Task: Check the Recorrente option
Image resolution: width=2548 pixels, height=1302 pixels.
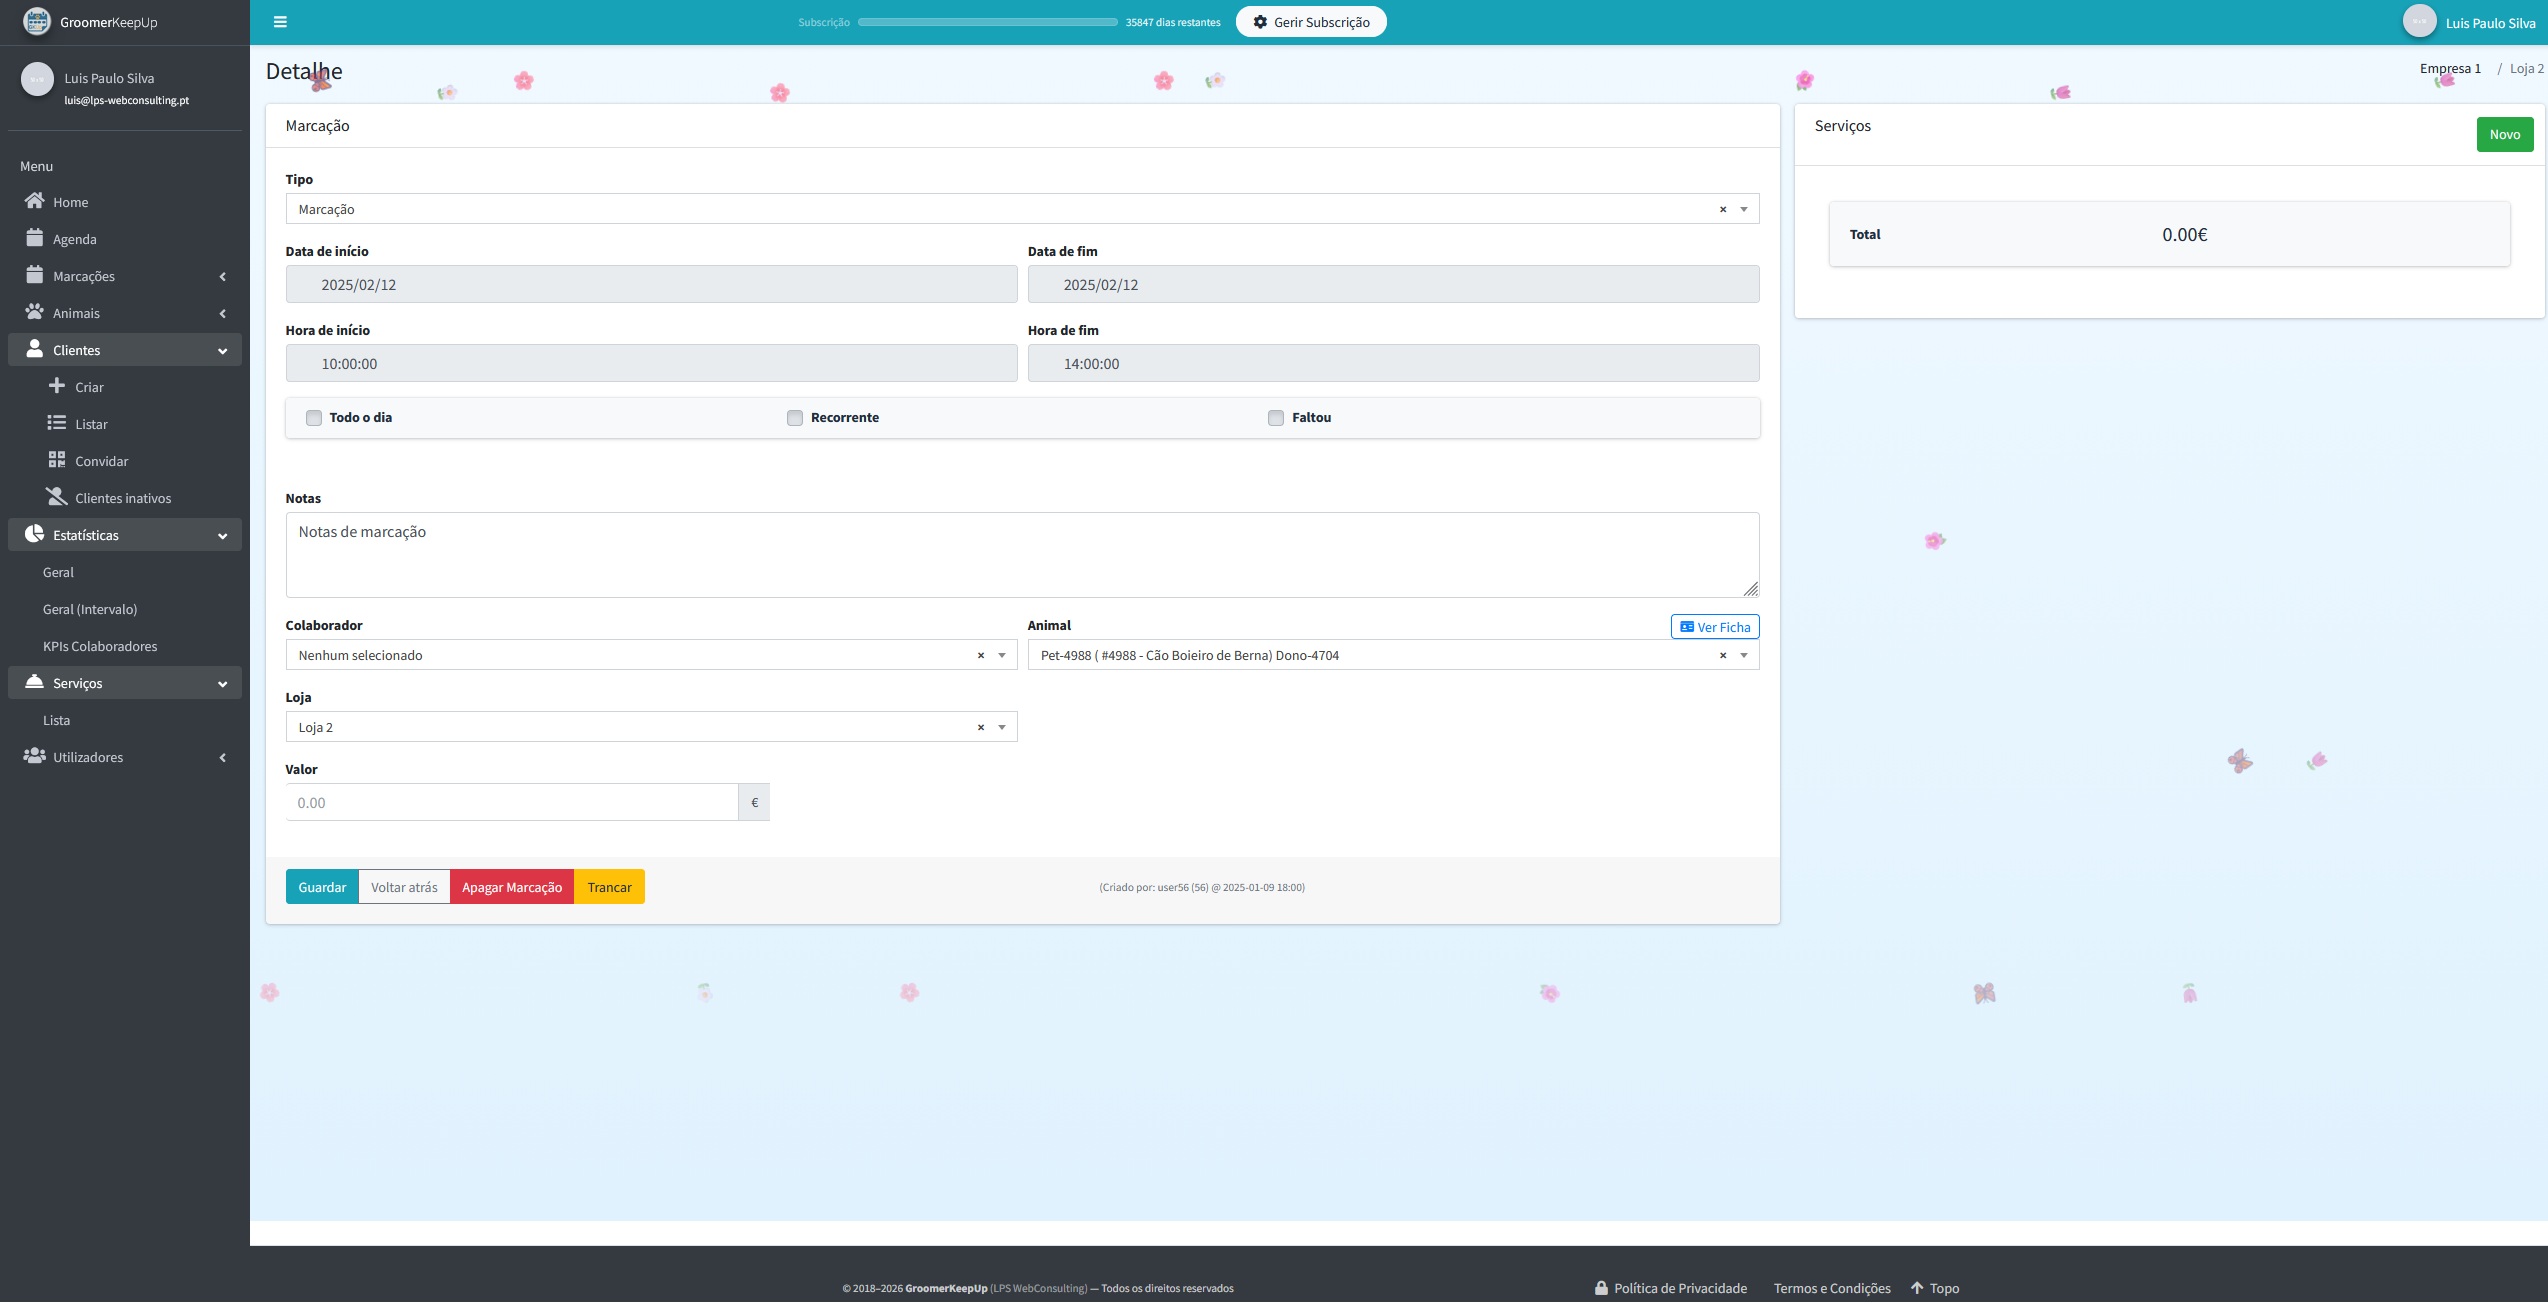Action: [795, 417]
